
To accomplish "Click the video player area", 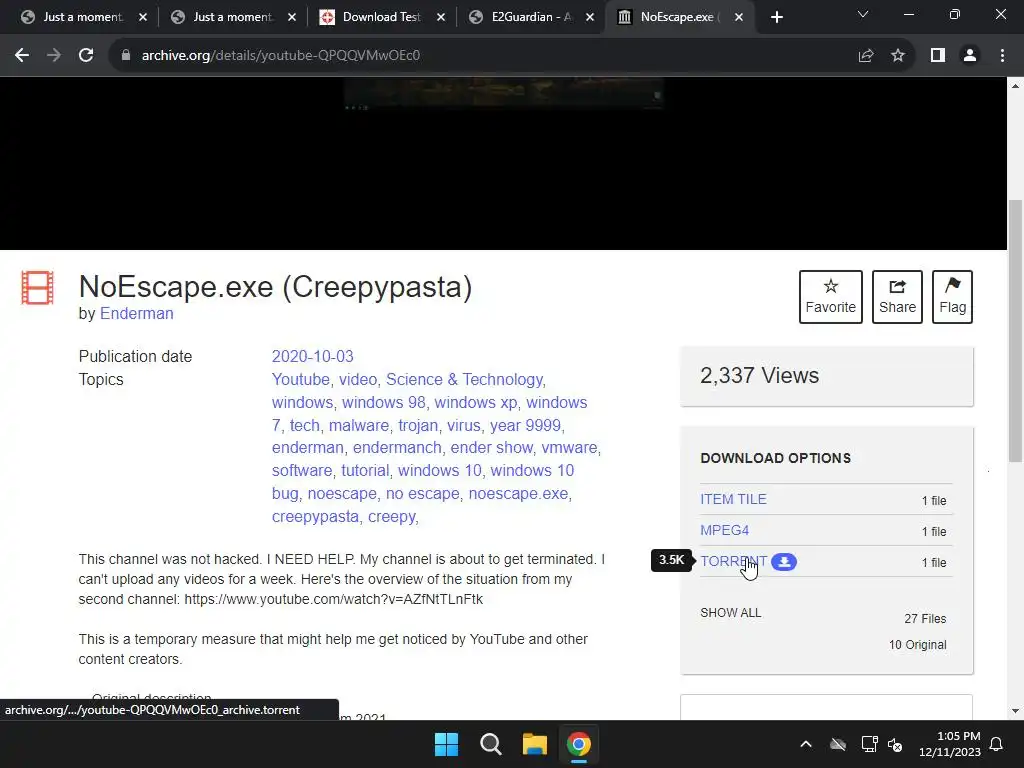I will tap(504, 163).
